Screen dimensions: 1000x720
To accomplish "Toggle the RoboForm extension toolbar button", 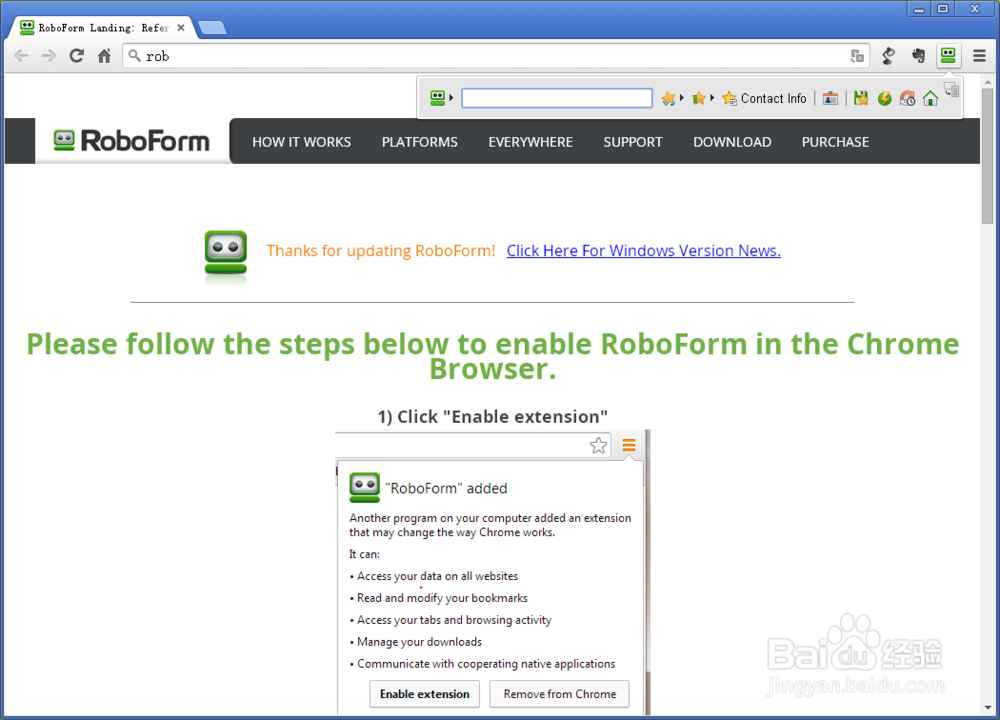I will (x=948, y=55).
